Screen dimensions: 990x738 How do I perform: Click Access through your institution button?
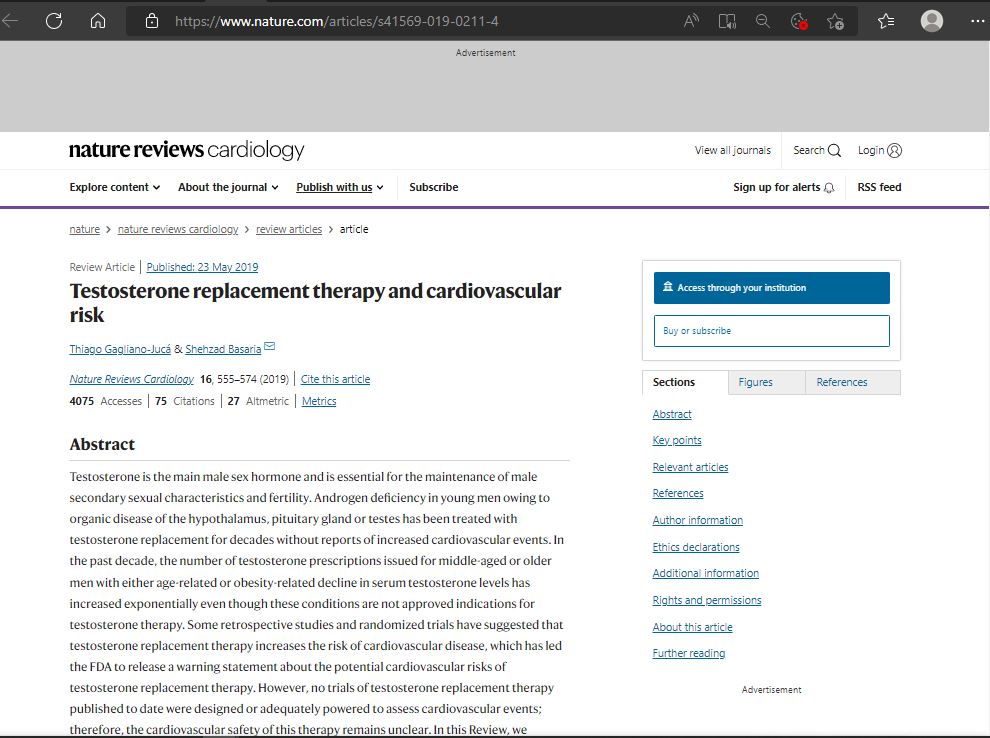tap(772, 288)
